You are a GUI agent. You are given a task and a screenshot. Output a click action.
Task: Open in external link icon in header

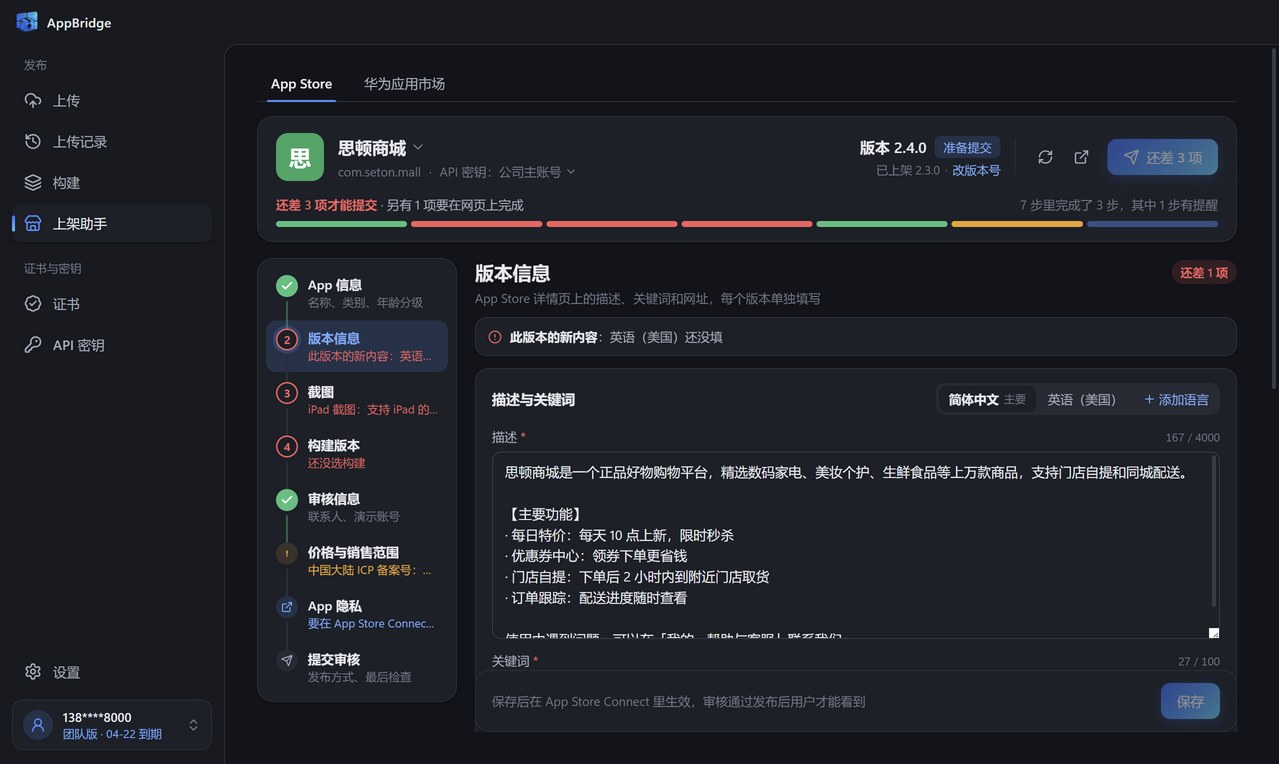1081,157
